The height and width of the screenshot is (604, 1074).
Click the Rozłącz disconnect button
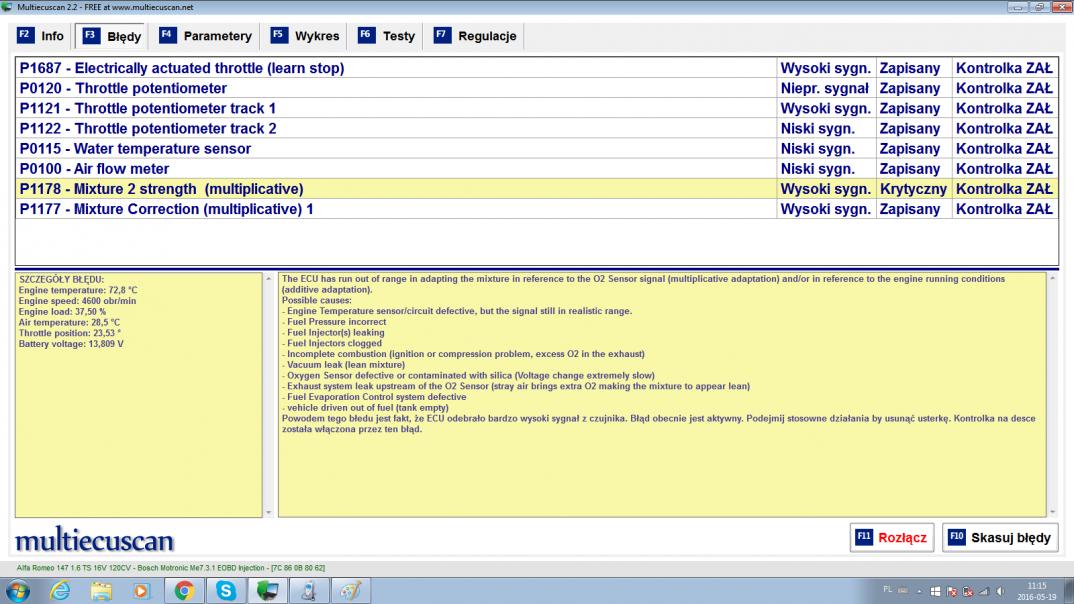(x=892, y=538)
